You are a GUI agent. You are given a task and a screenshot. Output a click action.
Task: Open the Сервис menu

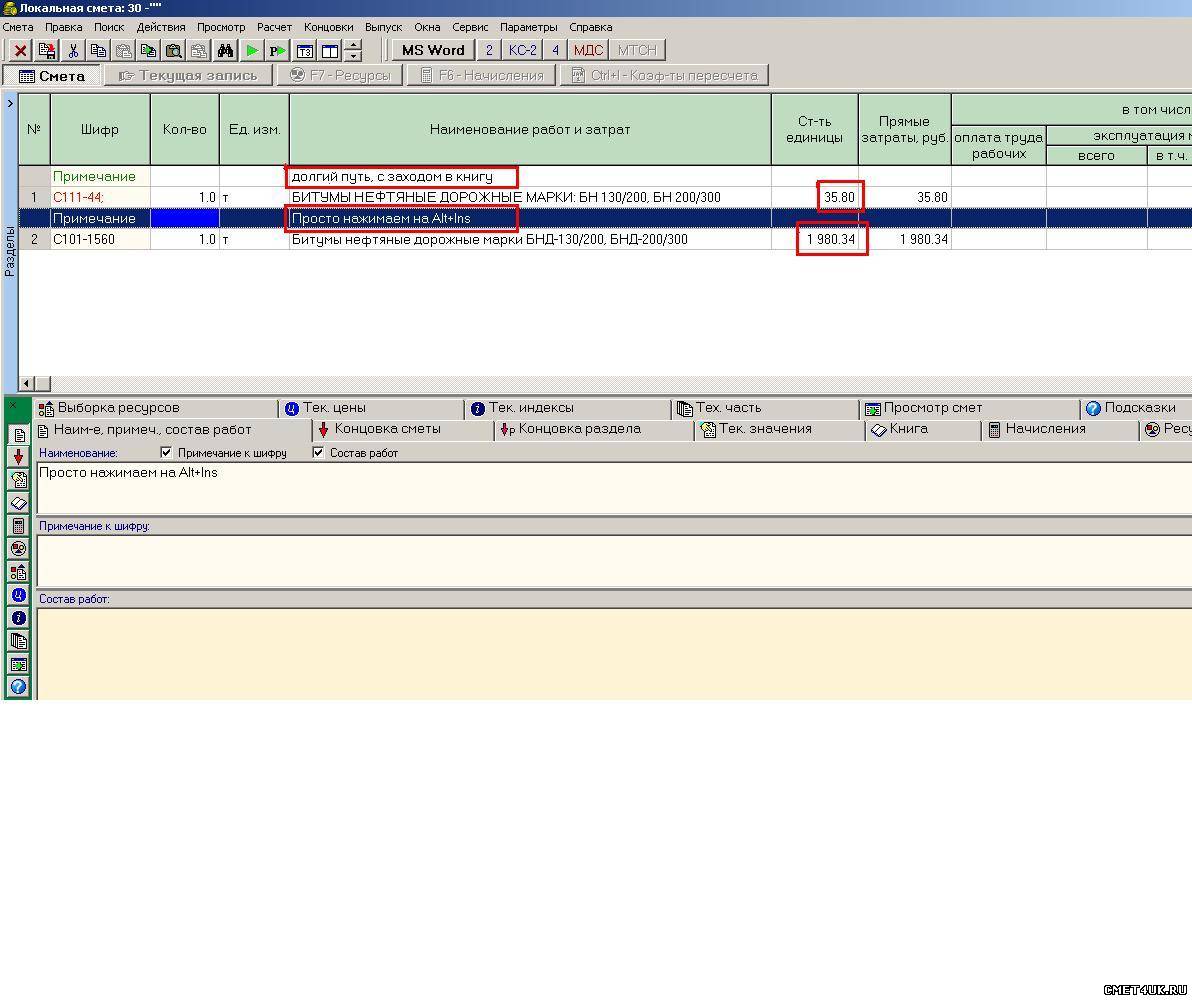coord(470,27)
